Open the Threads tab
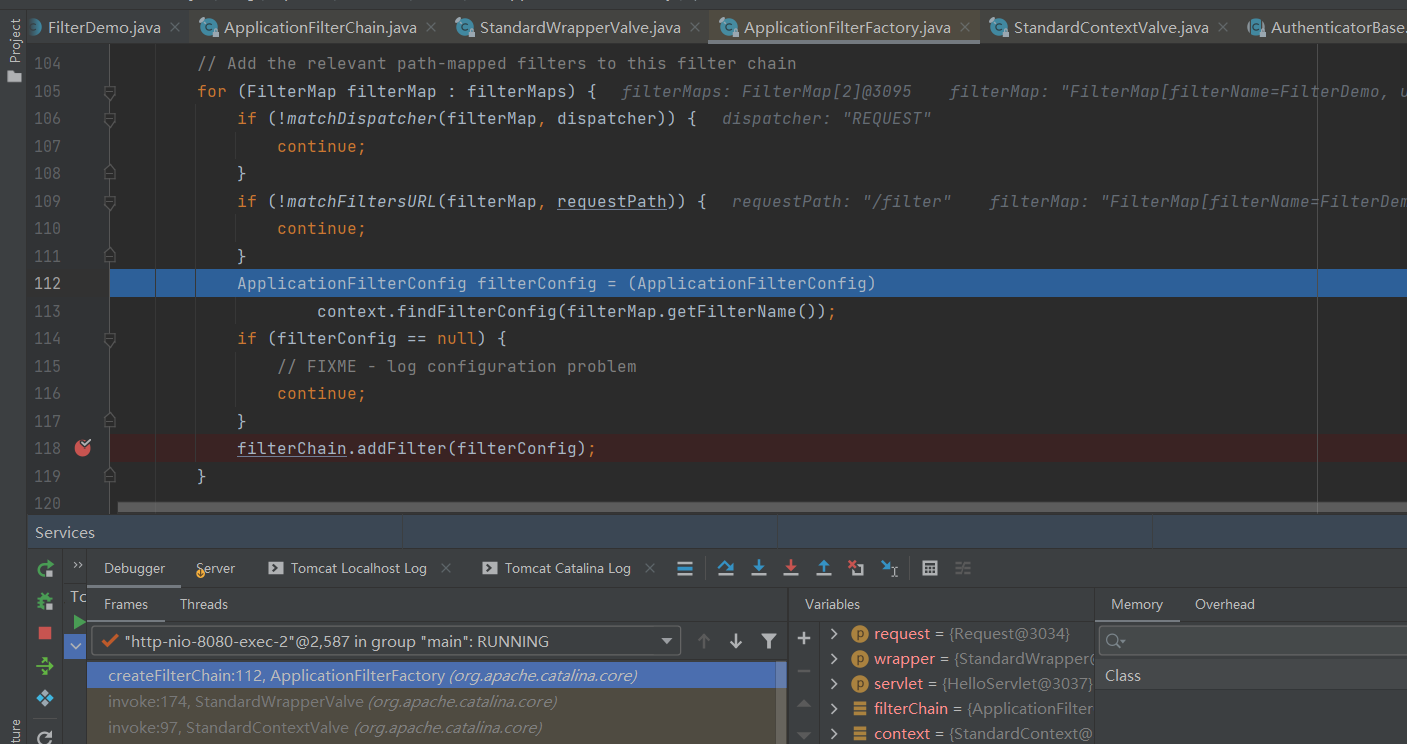 [x=204, y=604]
